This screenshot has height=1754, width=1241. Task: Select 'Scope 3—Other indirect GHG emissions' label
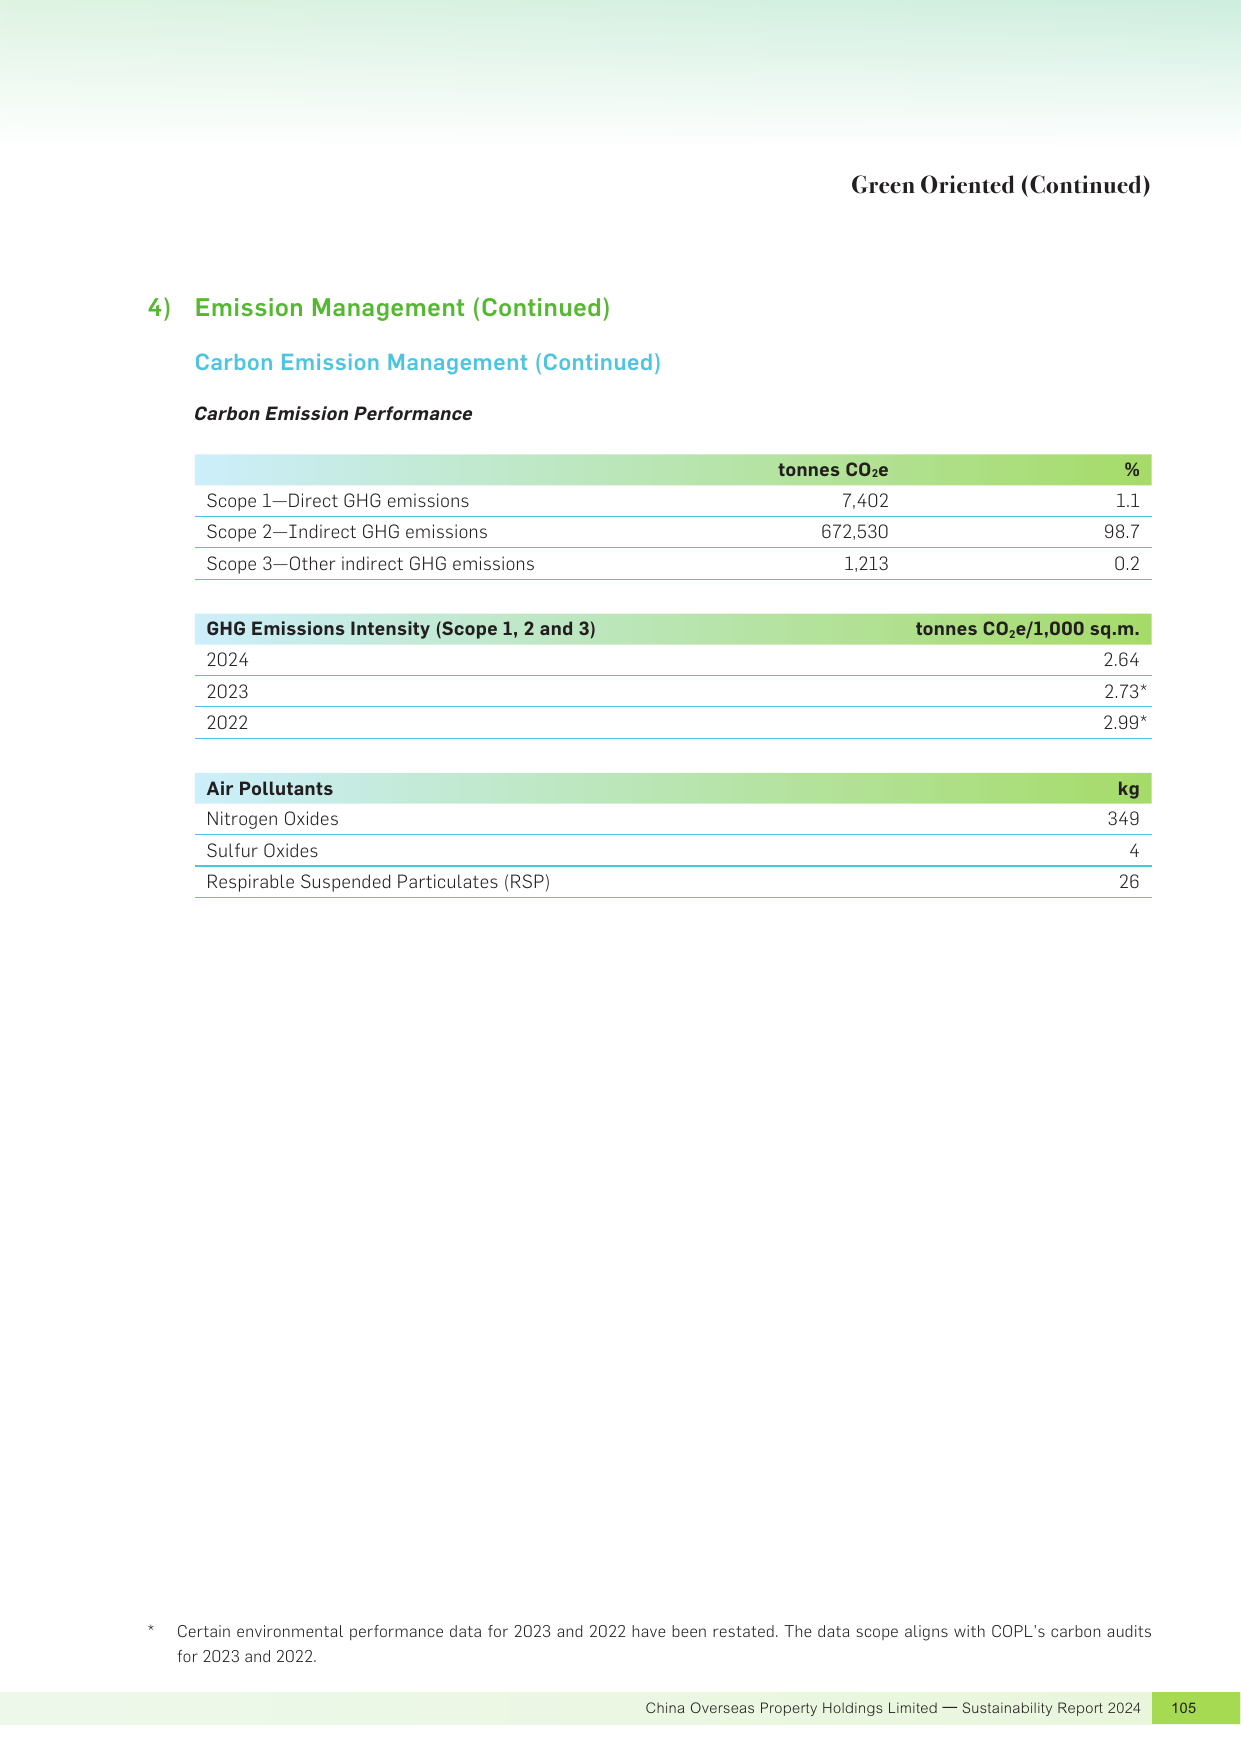pos(370,564)
